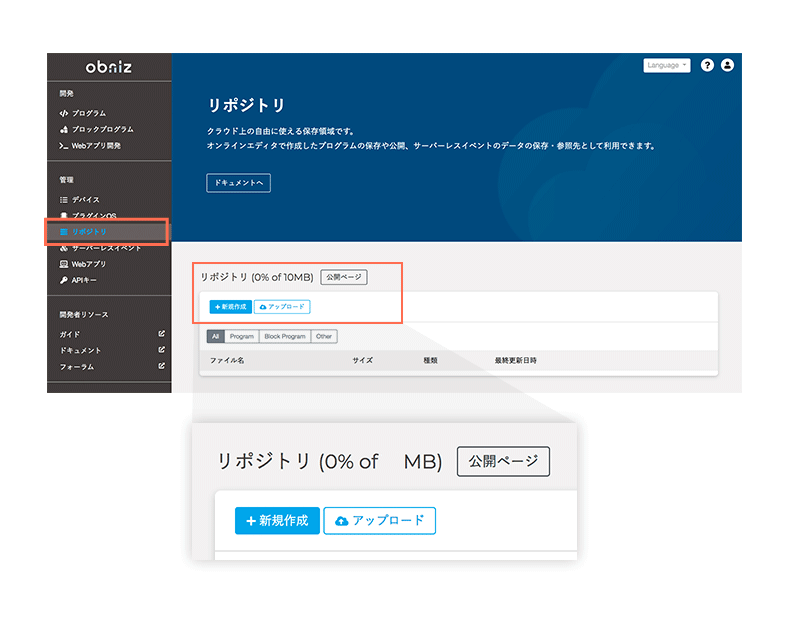Click the small アップロード button
The width and height of the screenshot is (800, 620).
[282, 307]
